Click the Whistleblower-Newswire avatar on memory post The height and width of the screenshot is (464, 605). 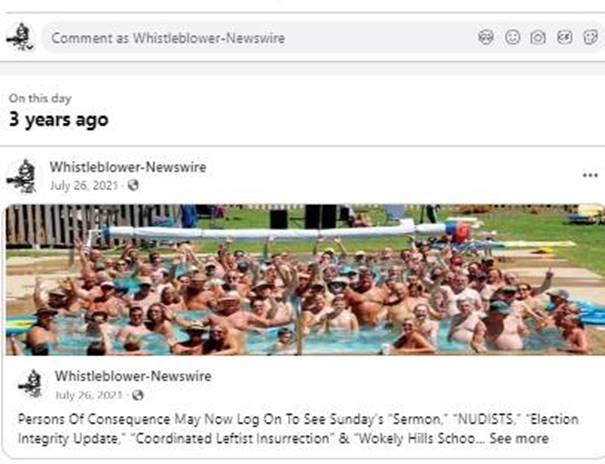click(22, 175)
